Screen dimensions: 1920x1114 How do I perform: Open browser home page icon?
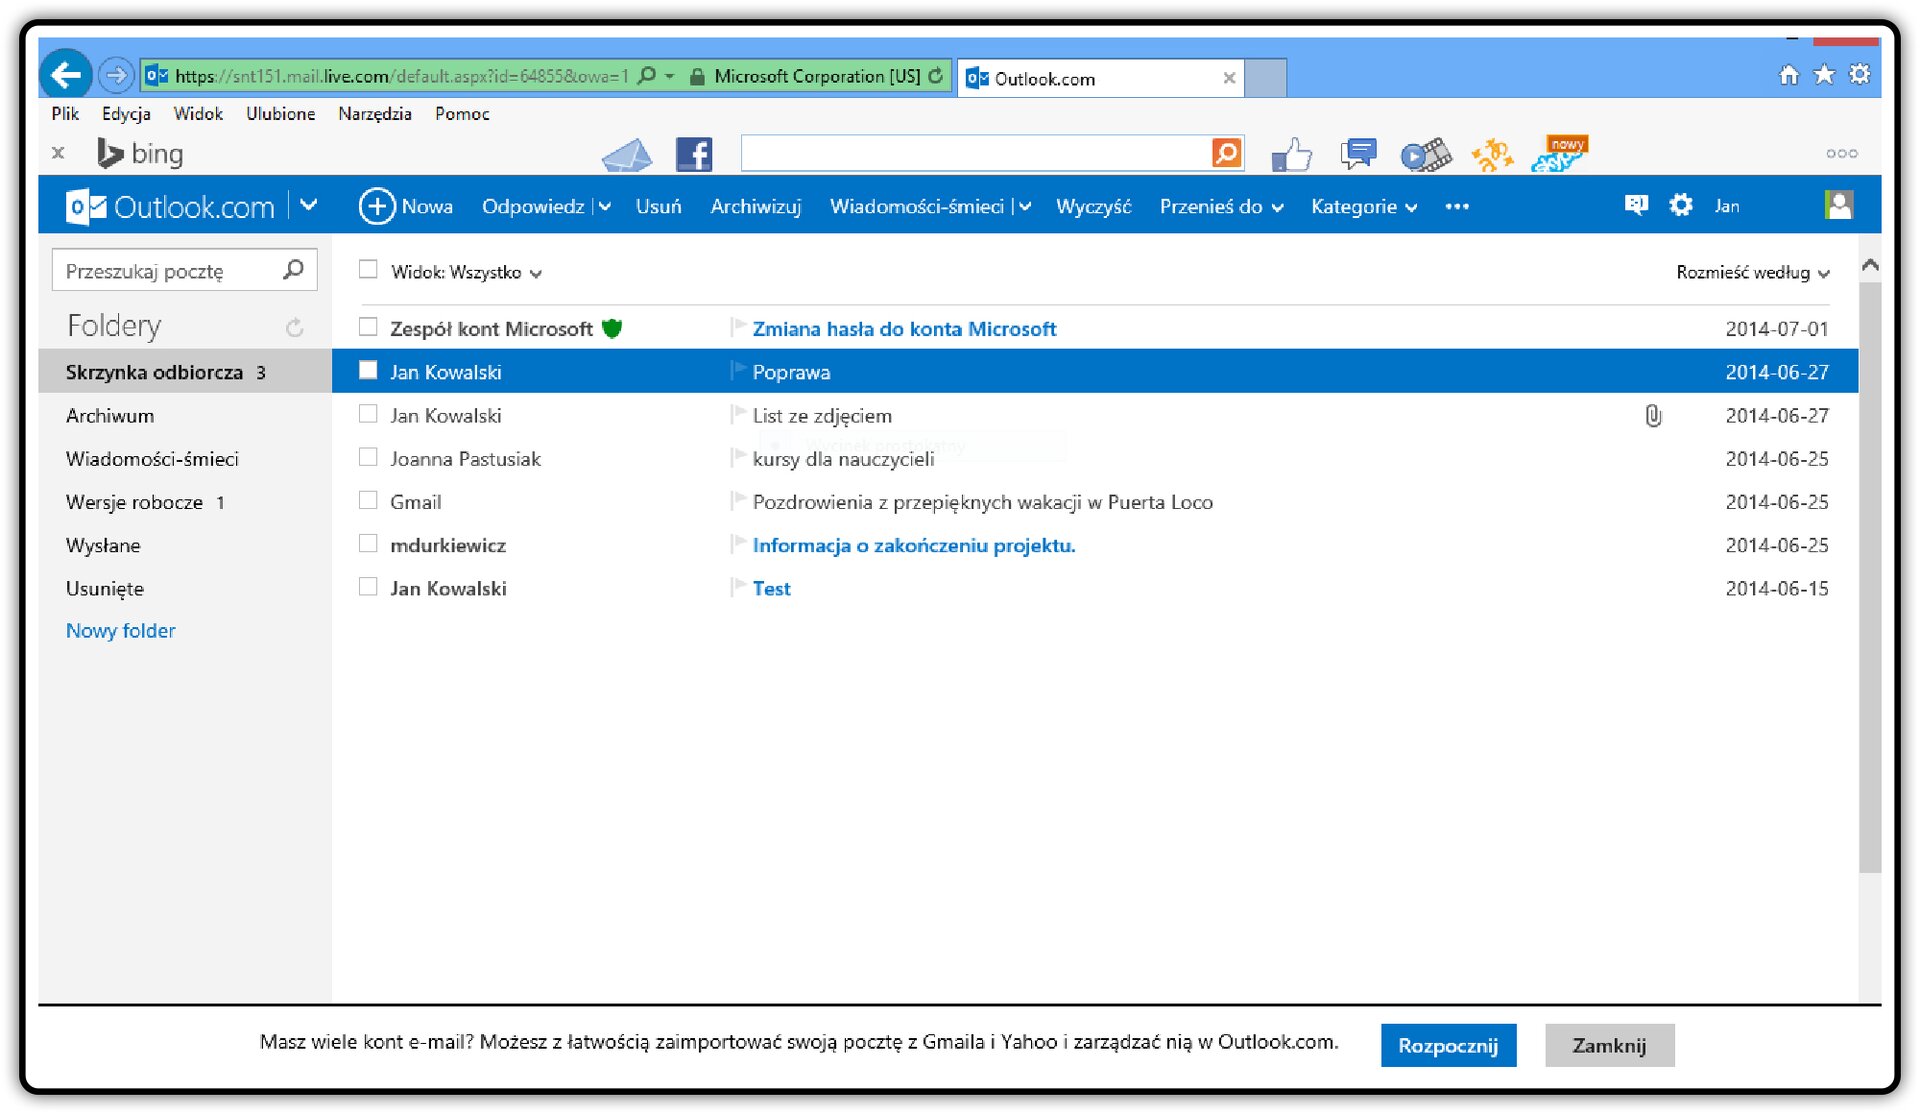point(1789,75)
